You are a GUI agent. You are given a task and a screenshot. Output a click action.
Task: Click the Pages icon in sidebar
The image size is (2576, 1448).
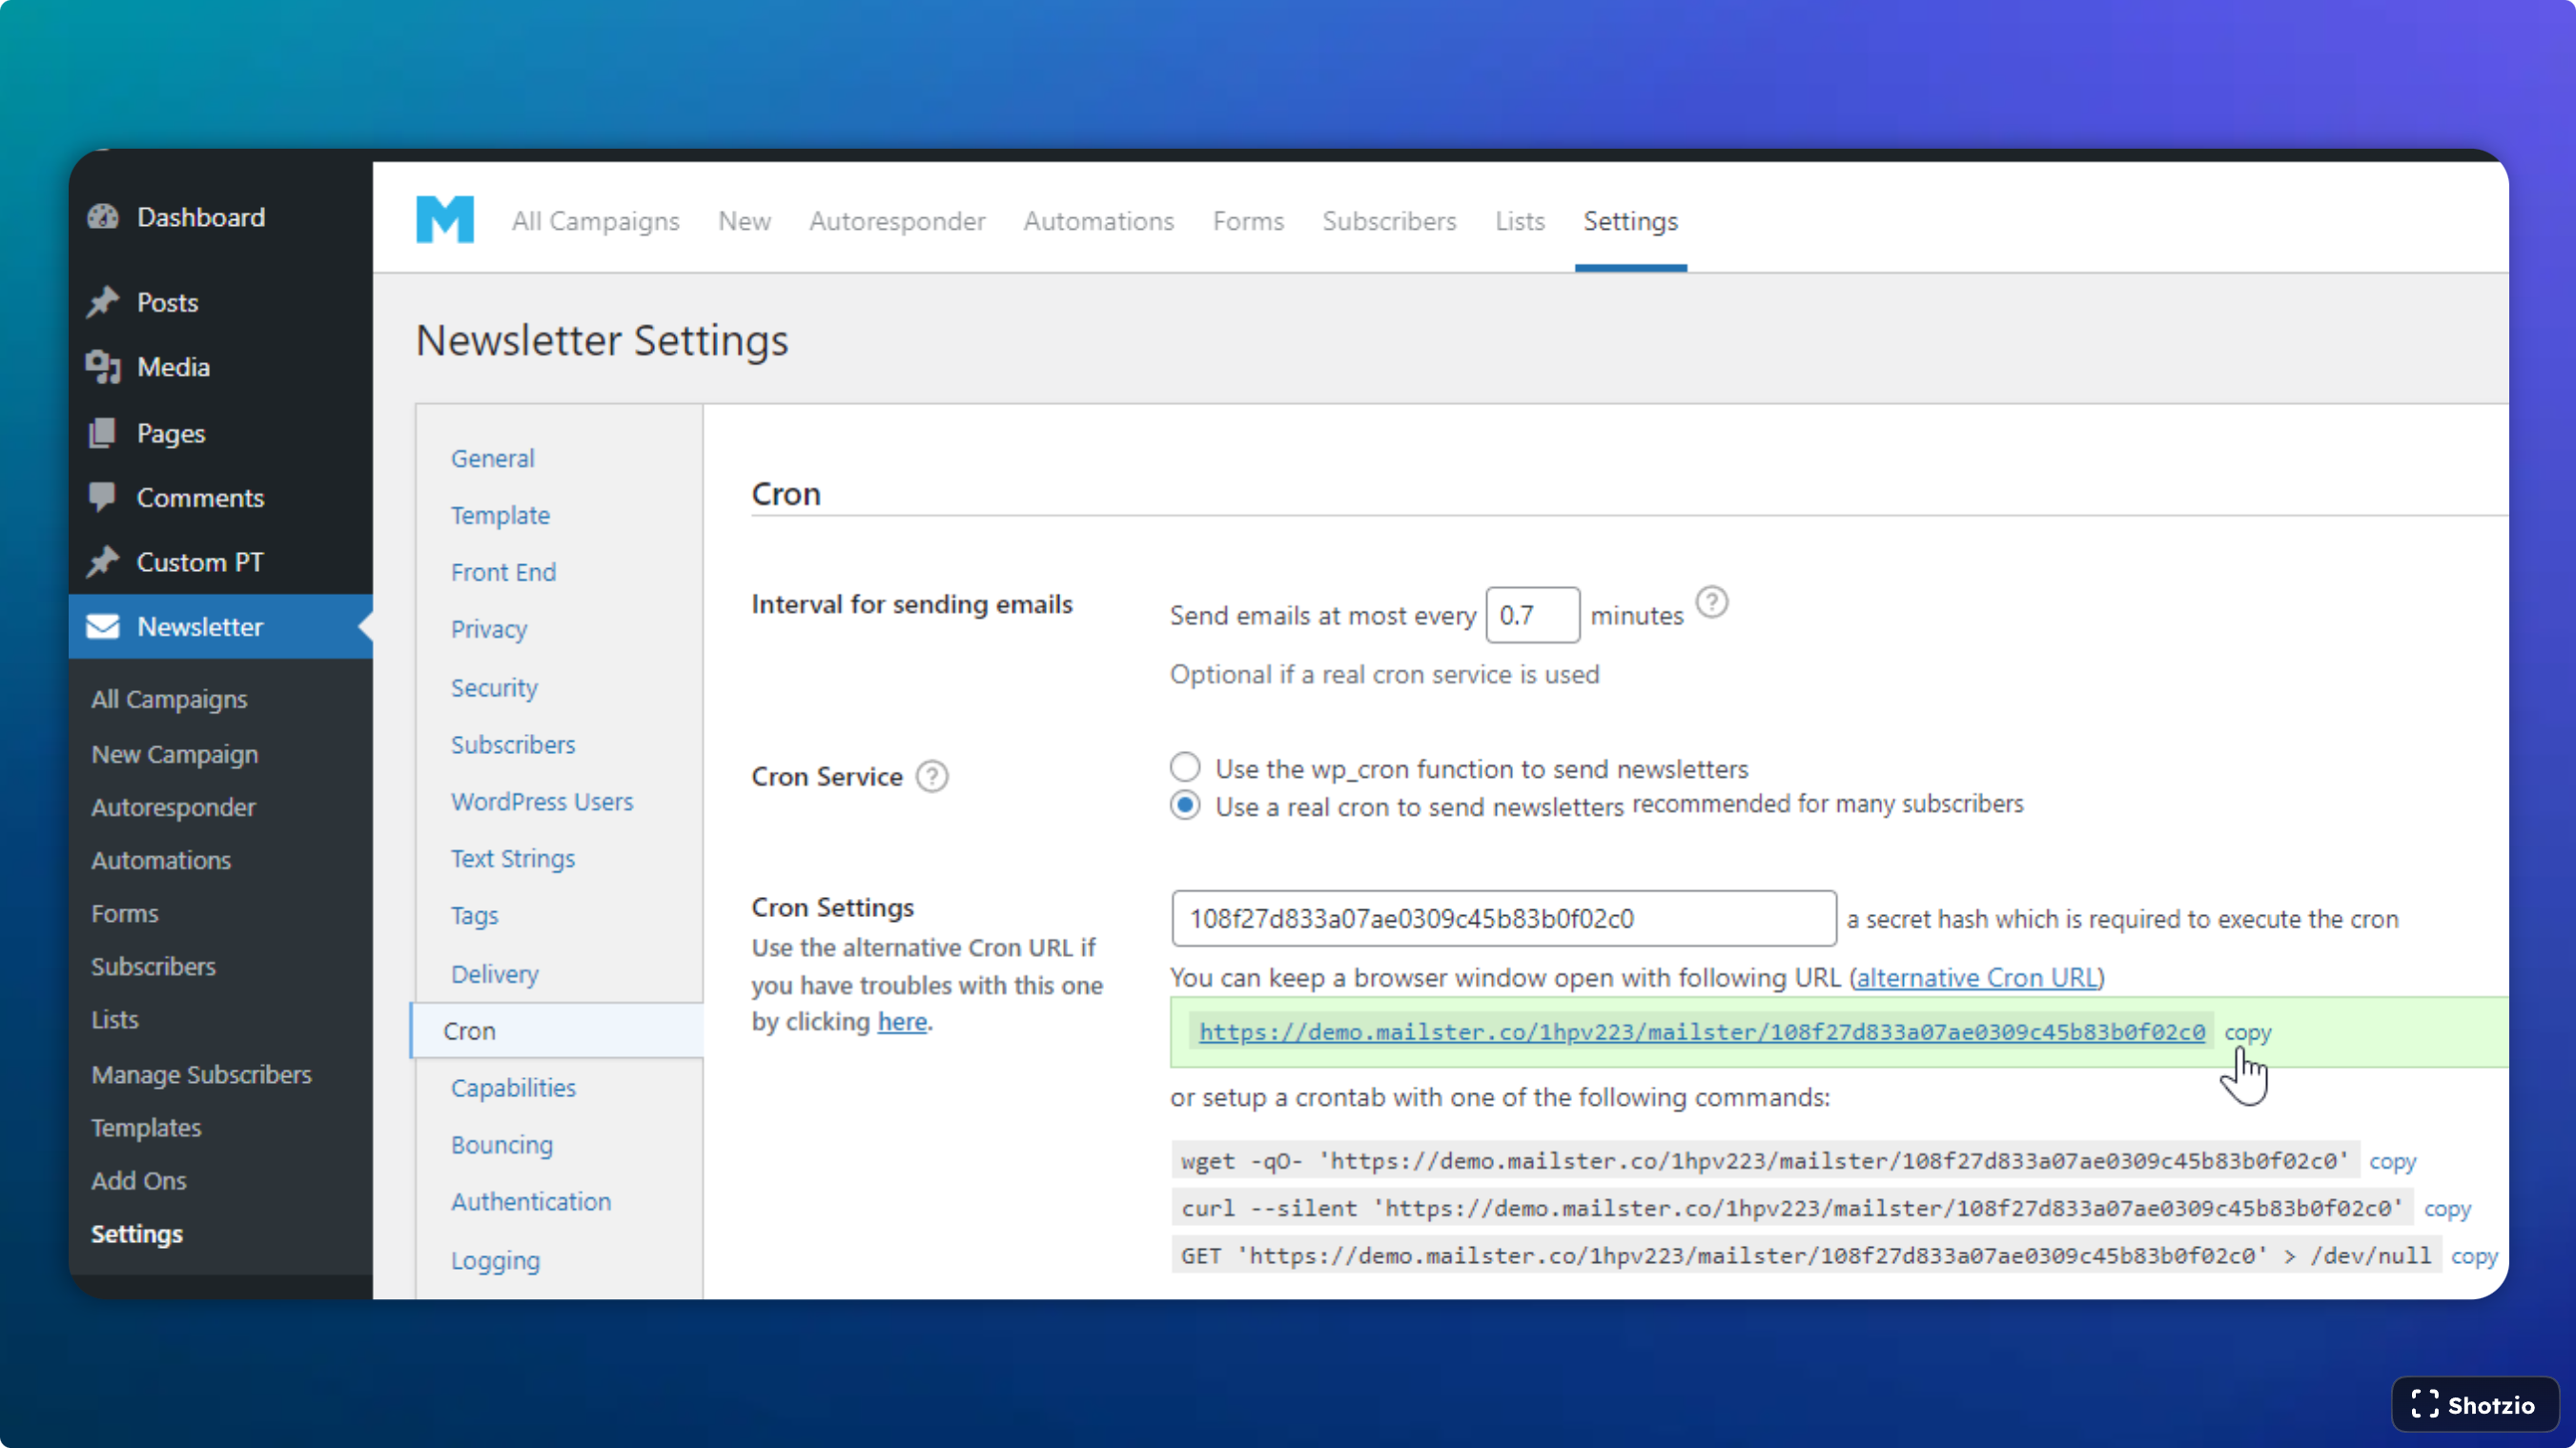(x=103, y=433)
